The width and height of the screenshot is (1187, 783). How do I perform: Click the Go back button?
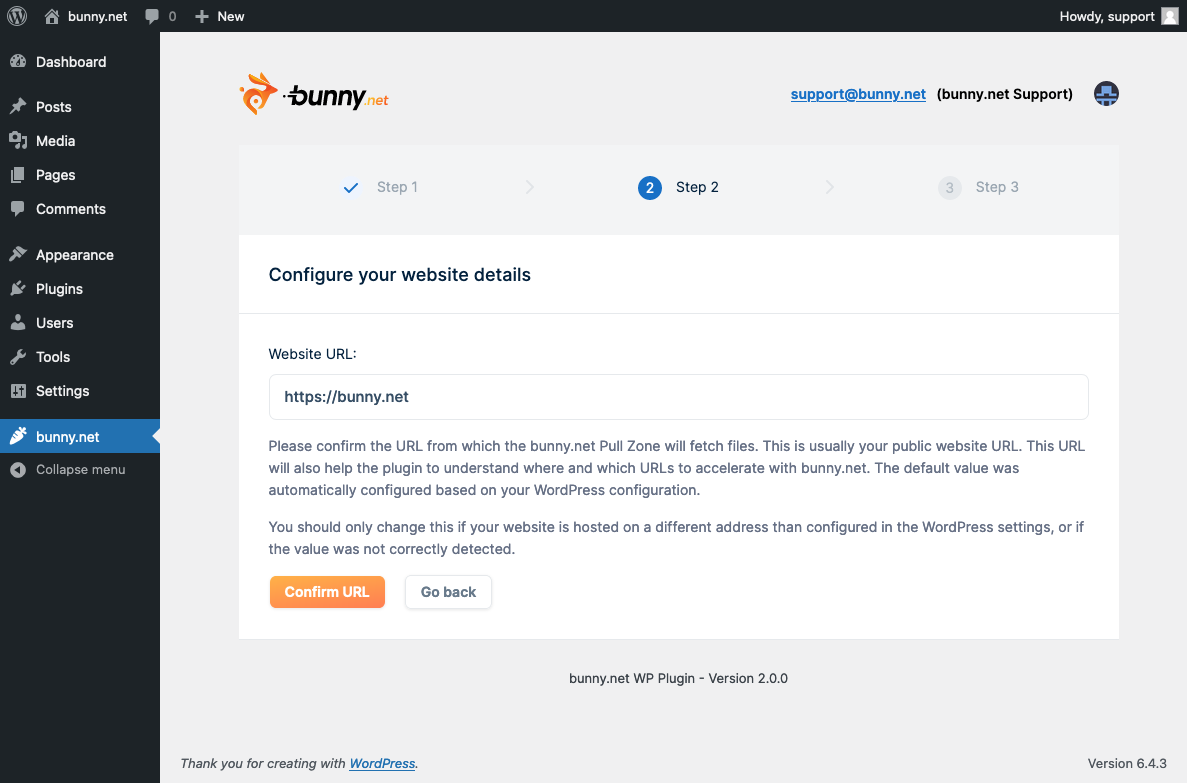pyautogui.click(x=447, y=591)
